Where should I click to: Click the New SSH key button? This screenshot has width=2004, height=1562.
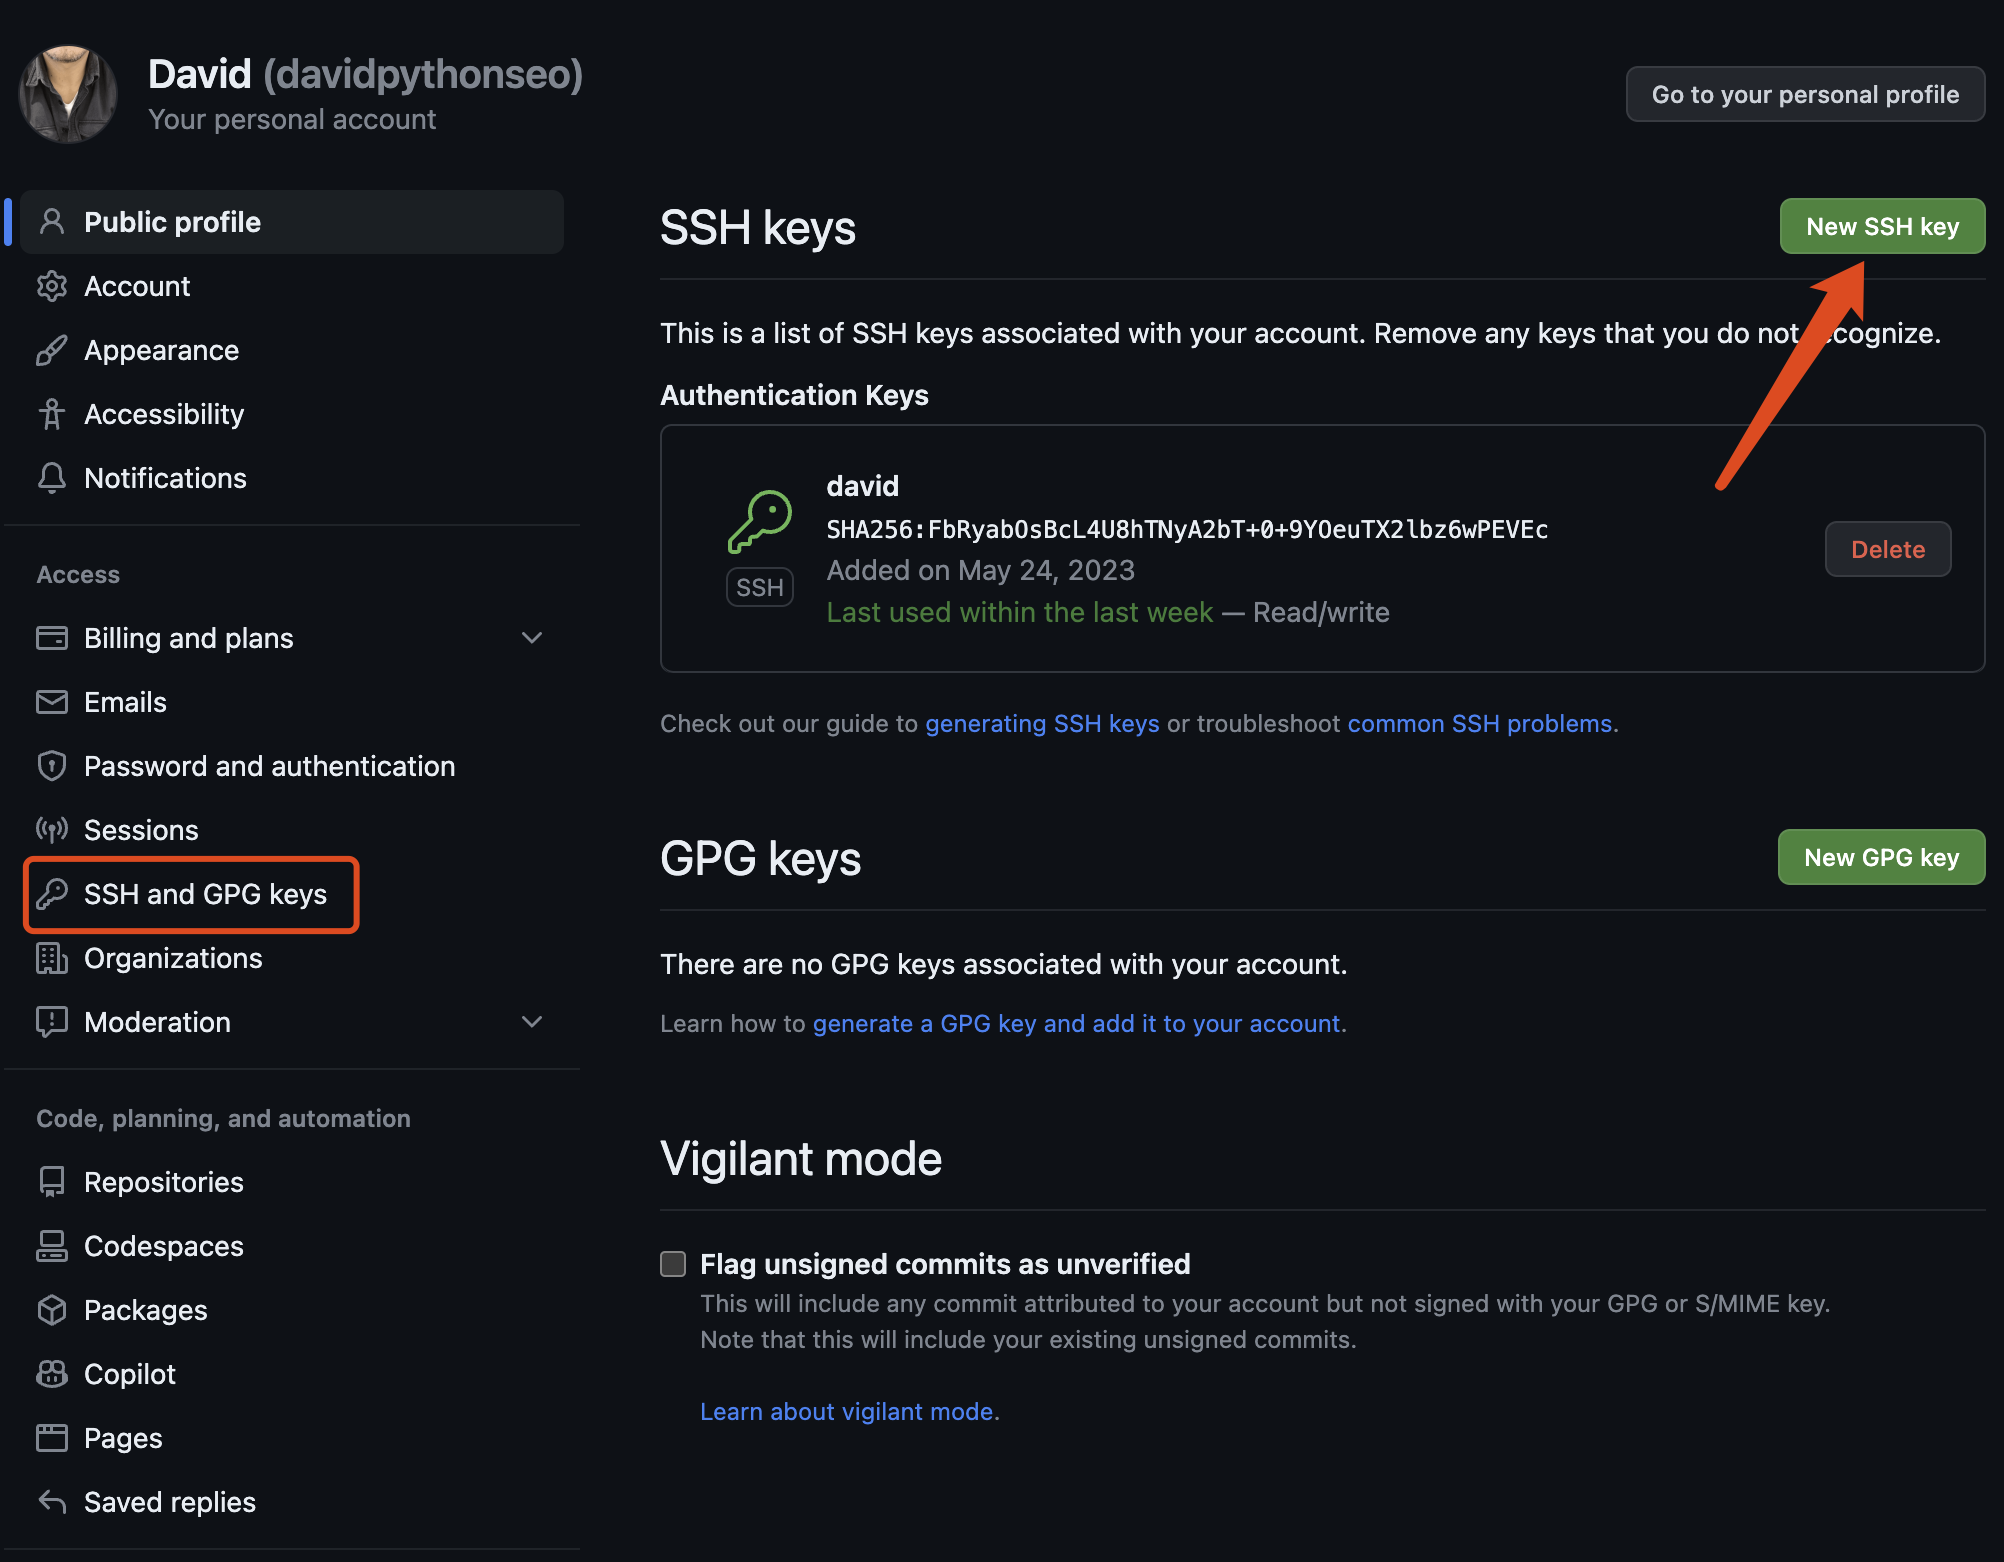(1881, 227)
